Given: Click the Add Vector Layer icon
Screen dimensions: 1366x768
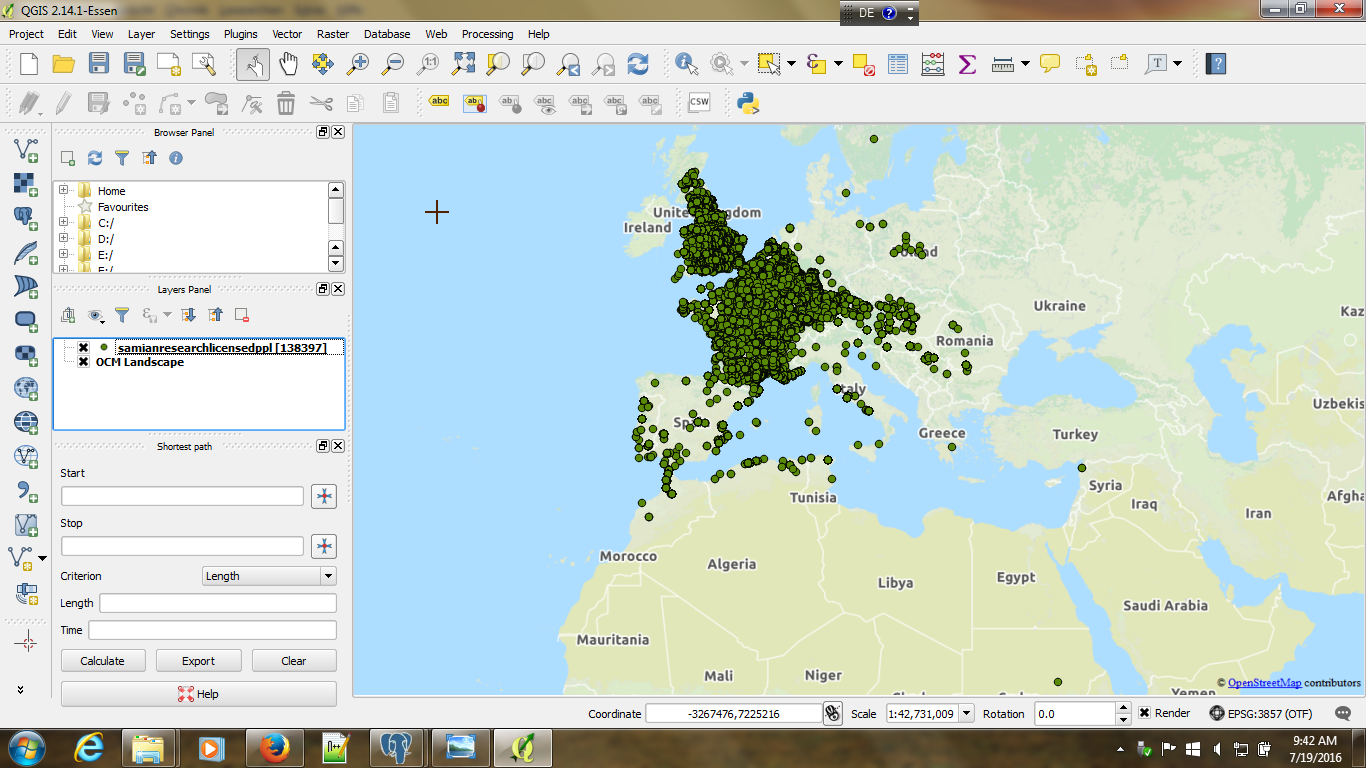Looking at the screenshot, I should 26,152.
